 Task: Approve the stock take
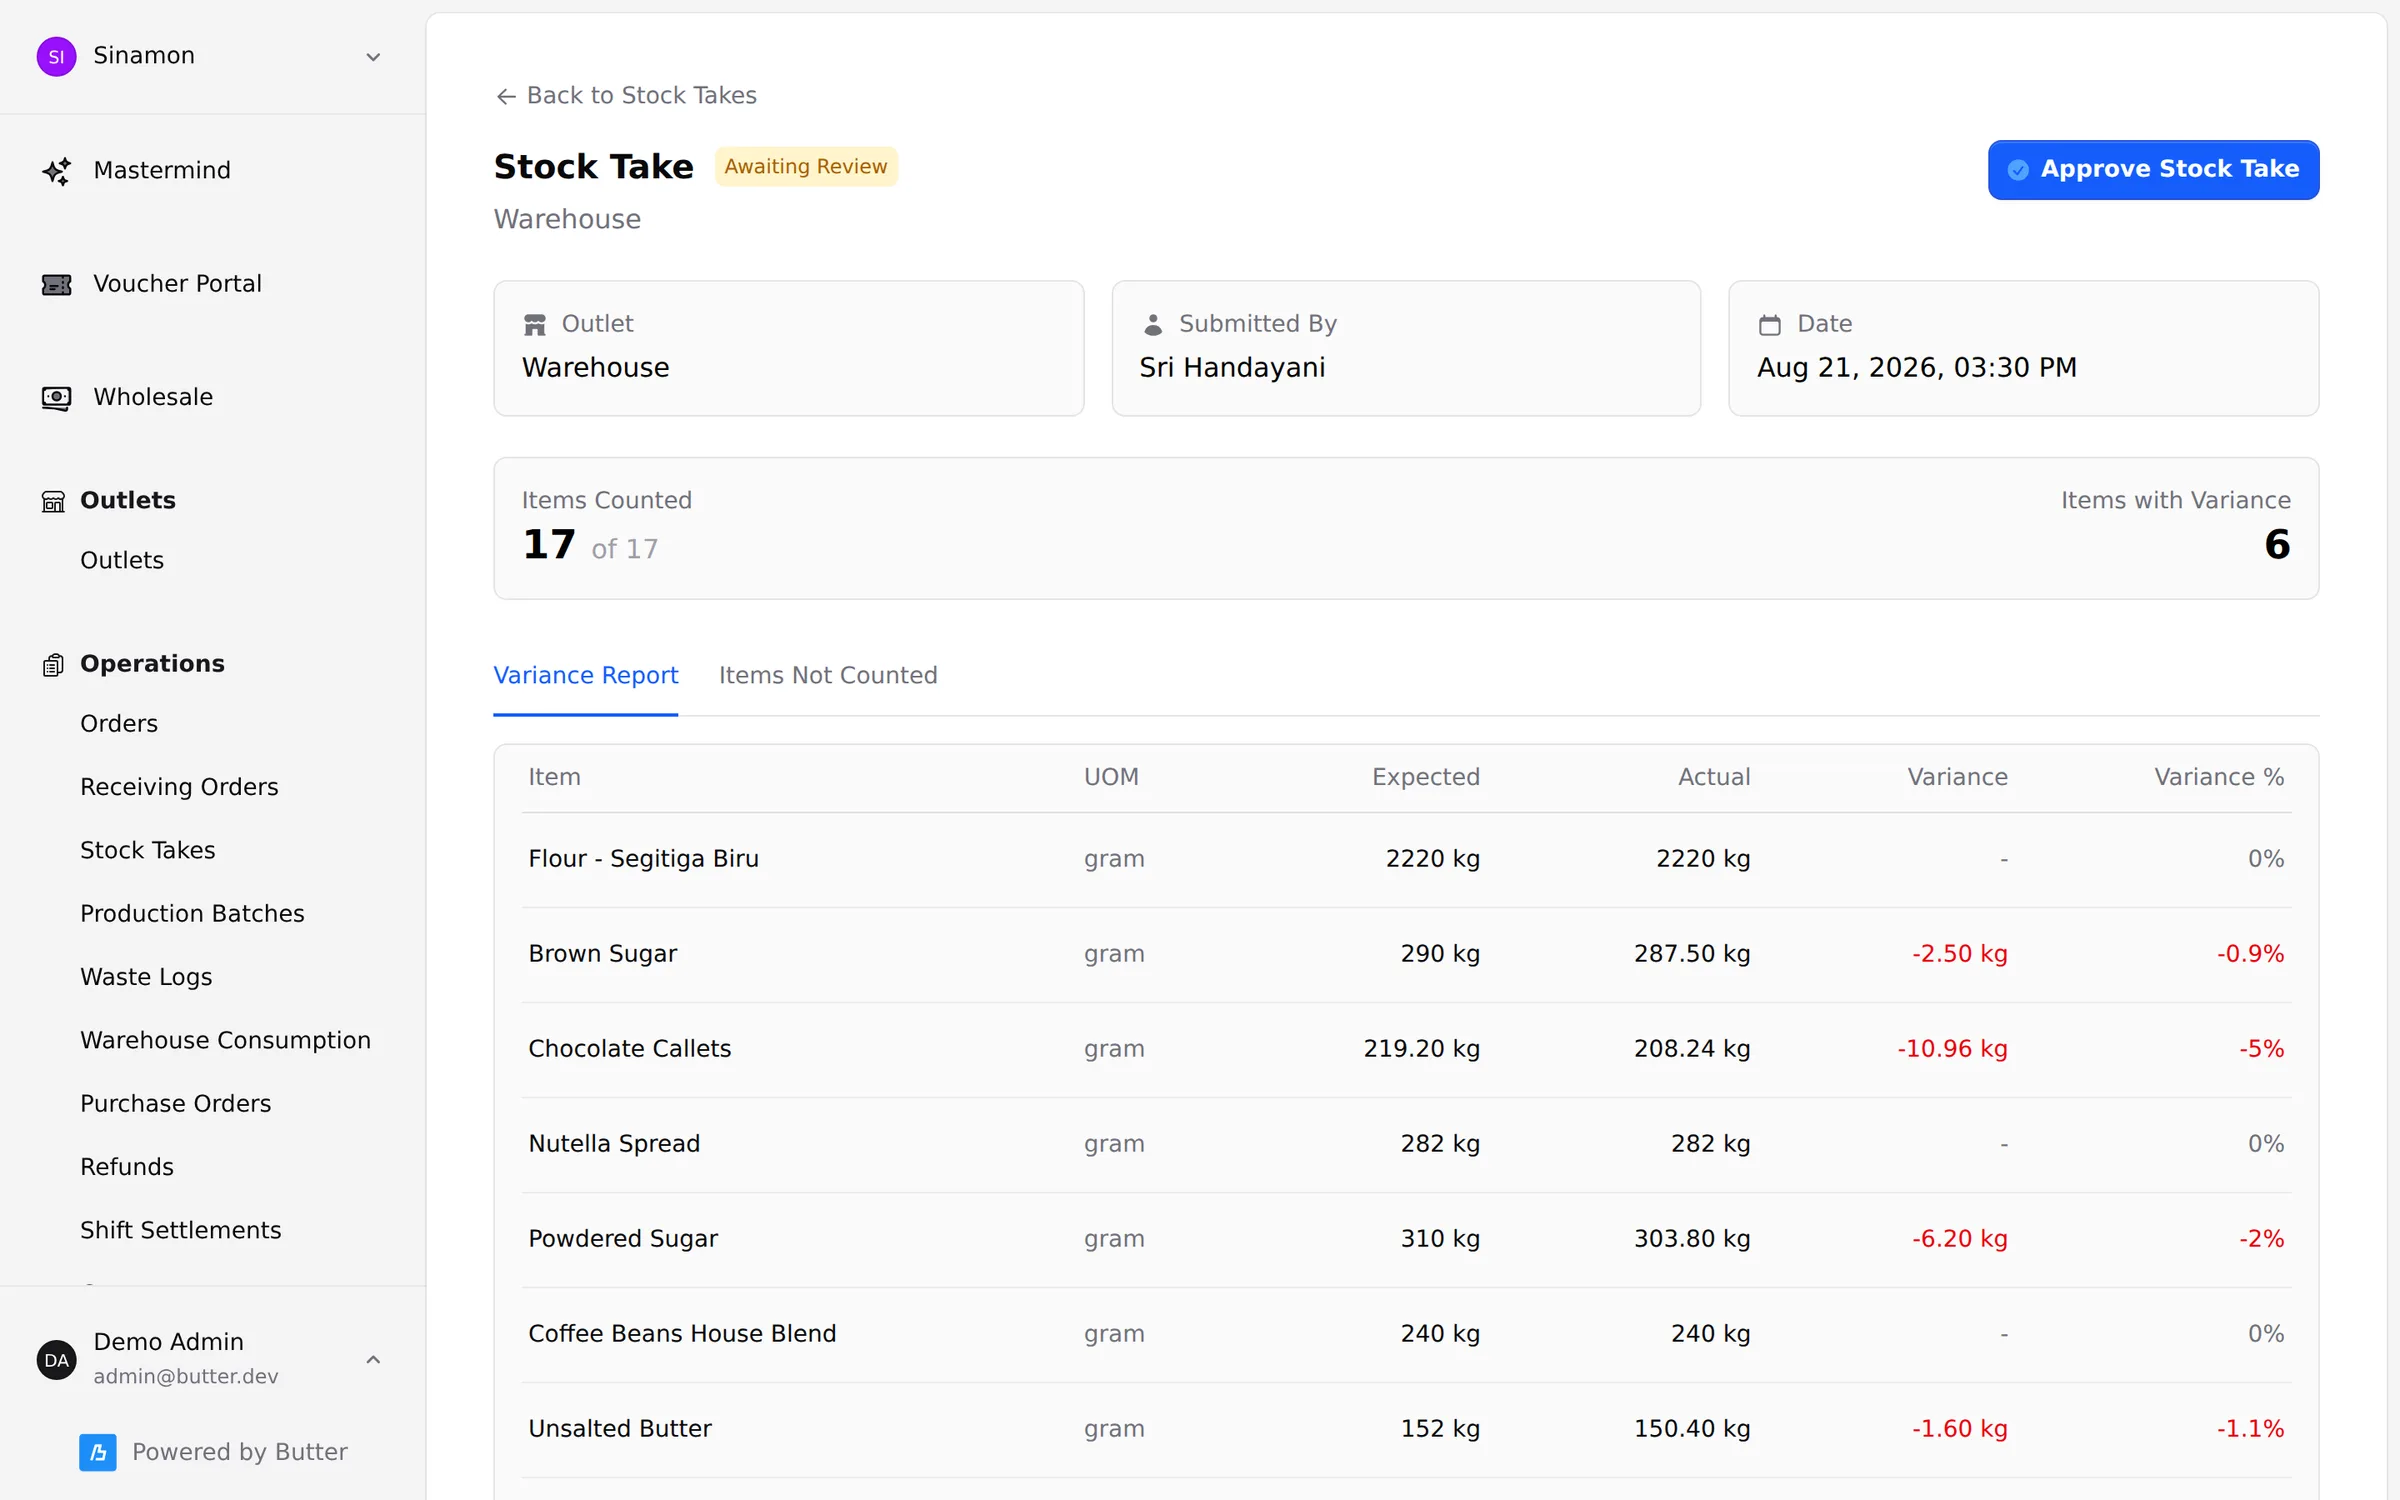click(2153, 170)
